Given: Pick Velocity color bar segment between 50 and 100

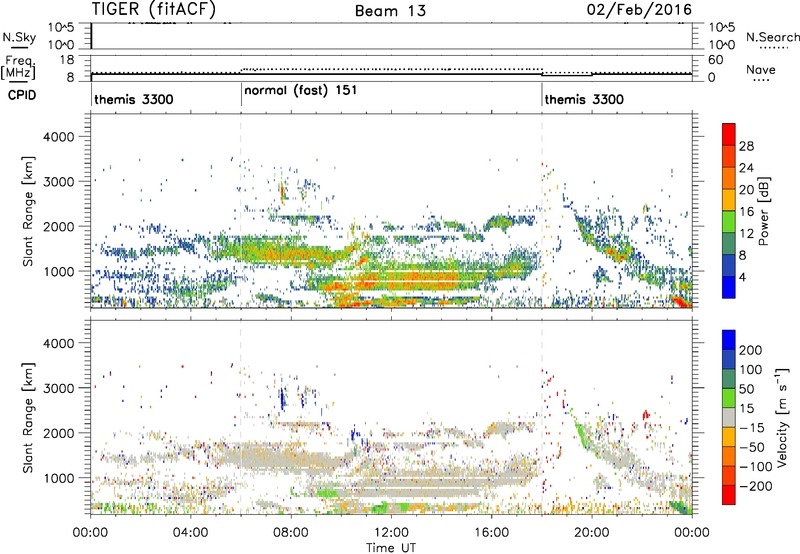Looking at the screenshot, I should [x=729, y=379].
